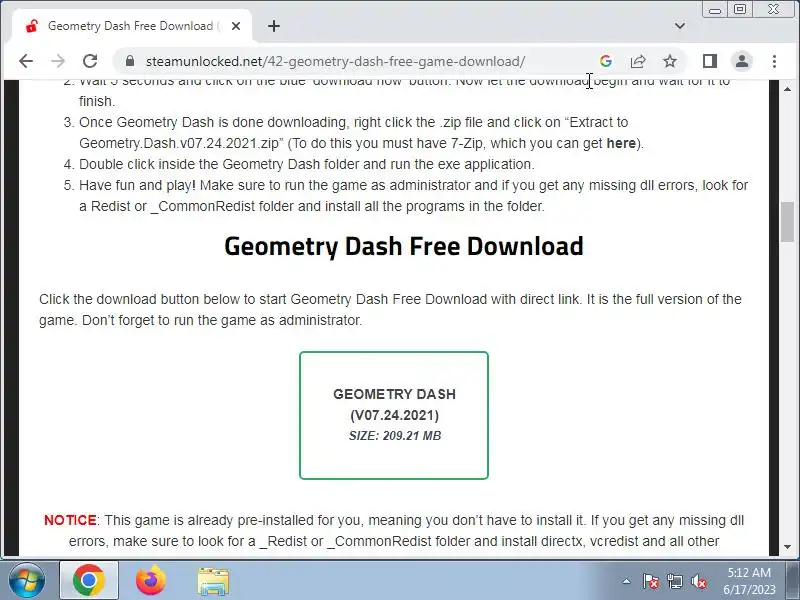Show hidden tray icons arrow

(627, 581)
